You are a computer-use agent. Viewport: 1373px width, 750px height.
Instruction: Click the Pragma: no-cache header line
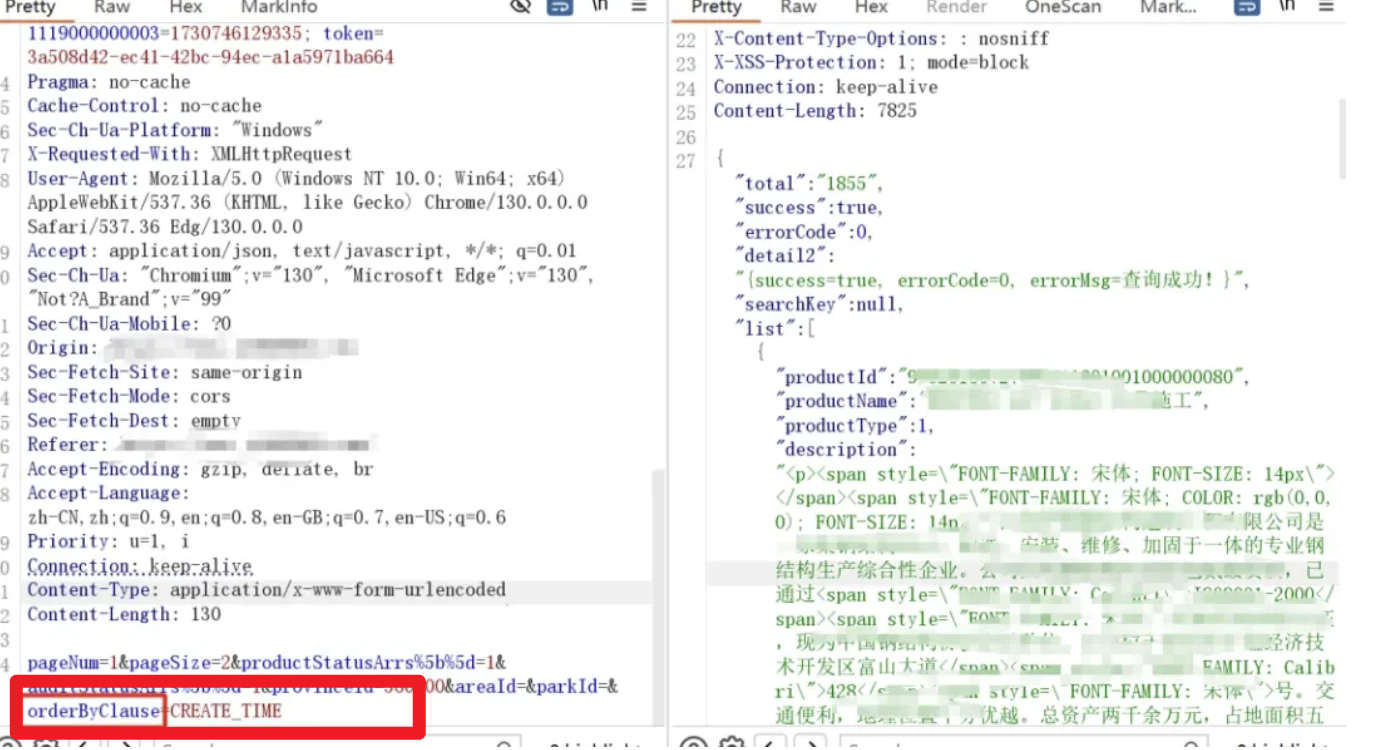pos(108,82)
